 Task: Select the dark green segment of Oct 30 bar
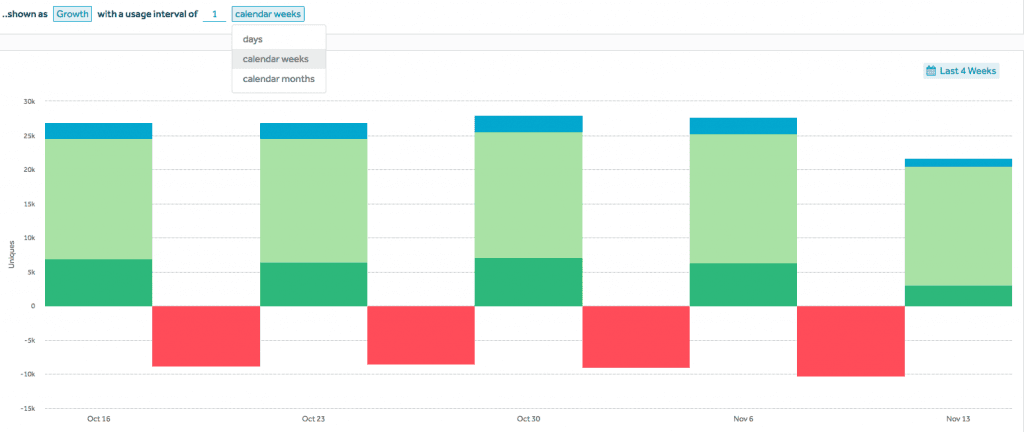[528, 282]
